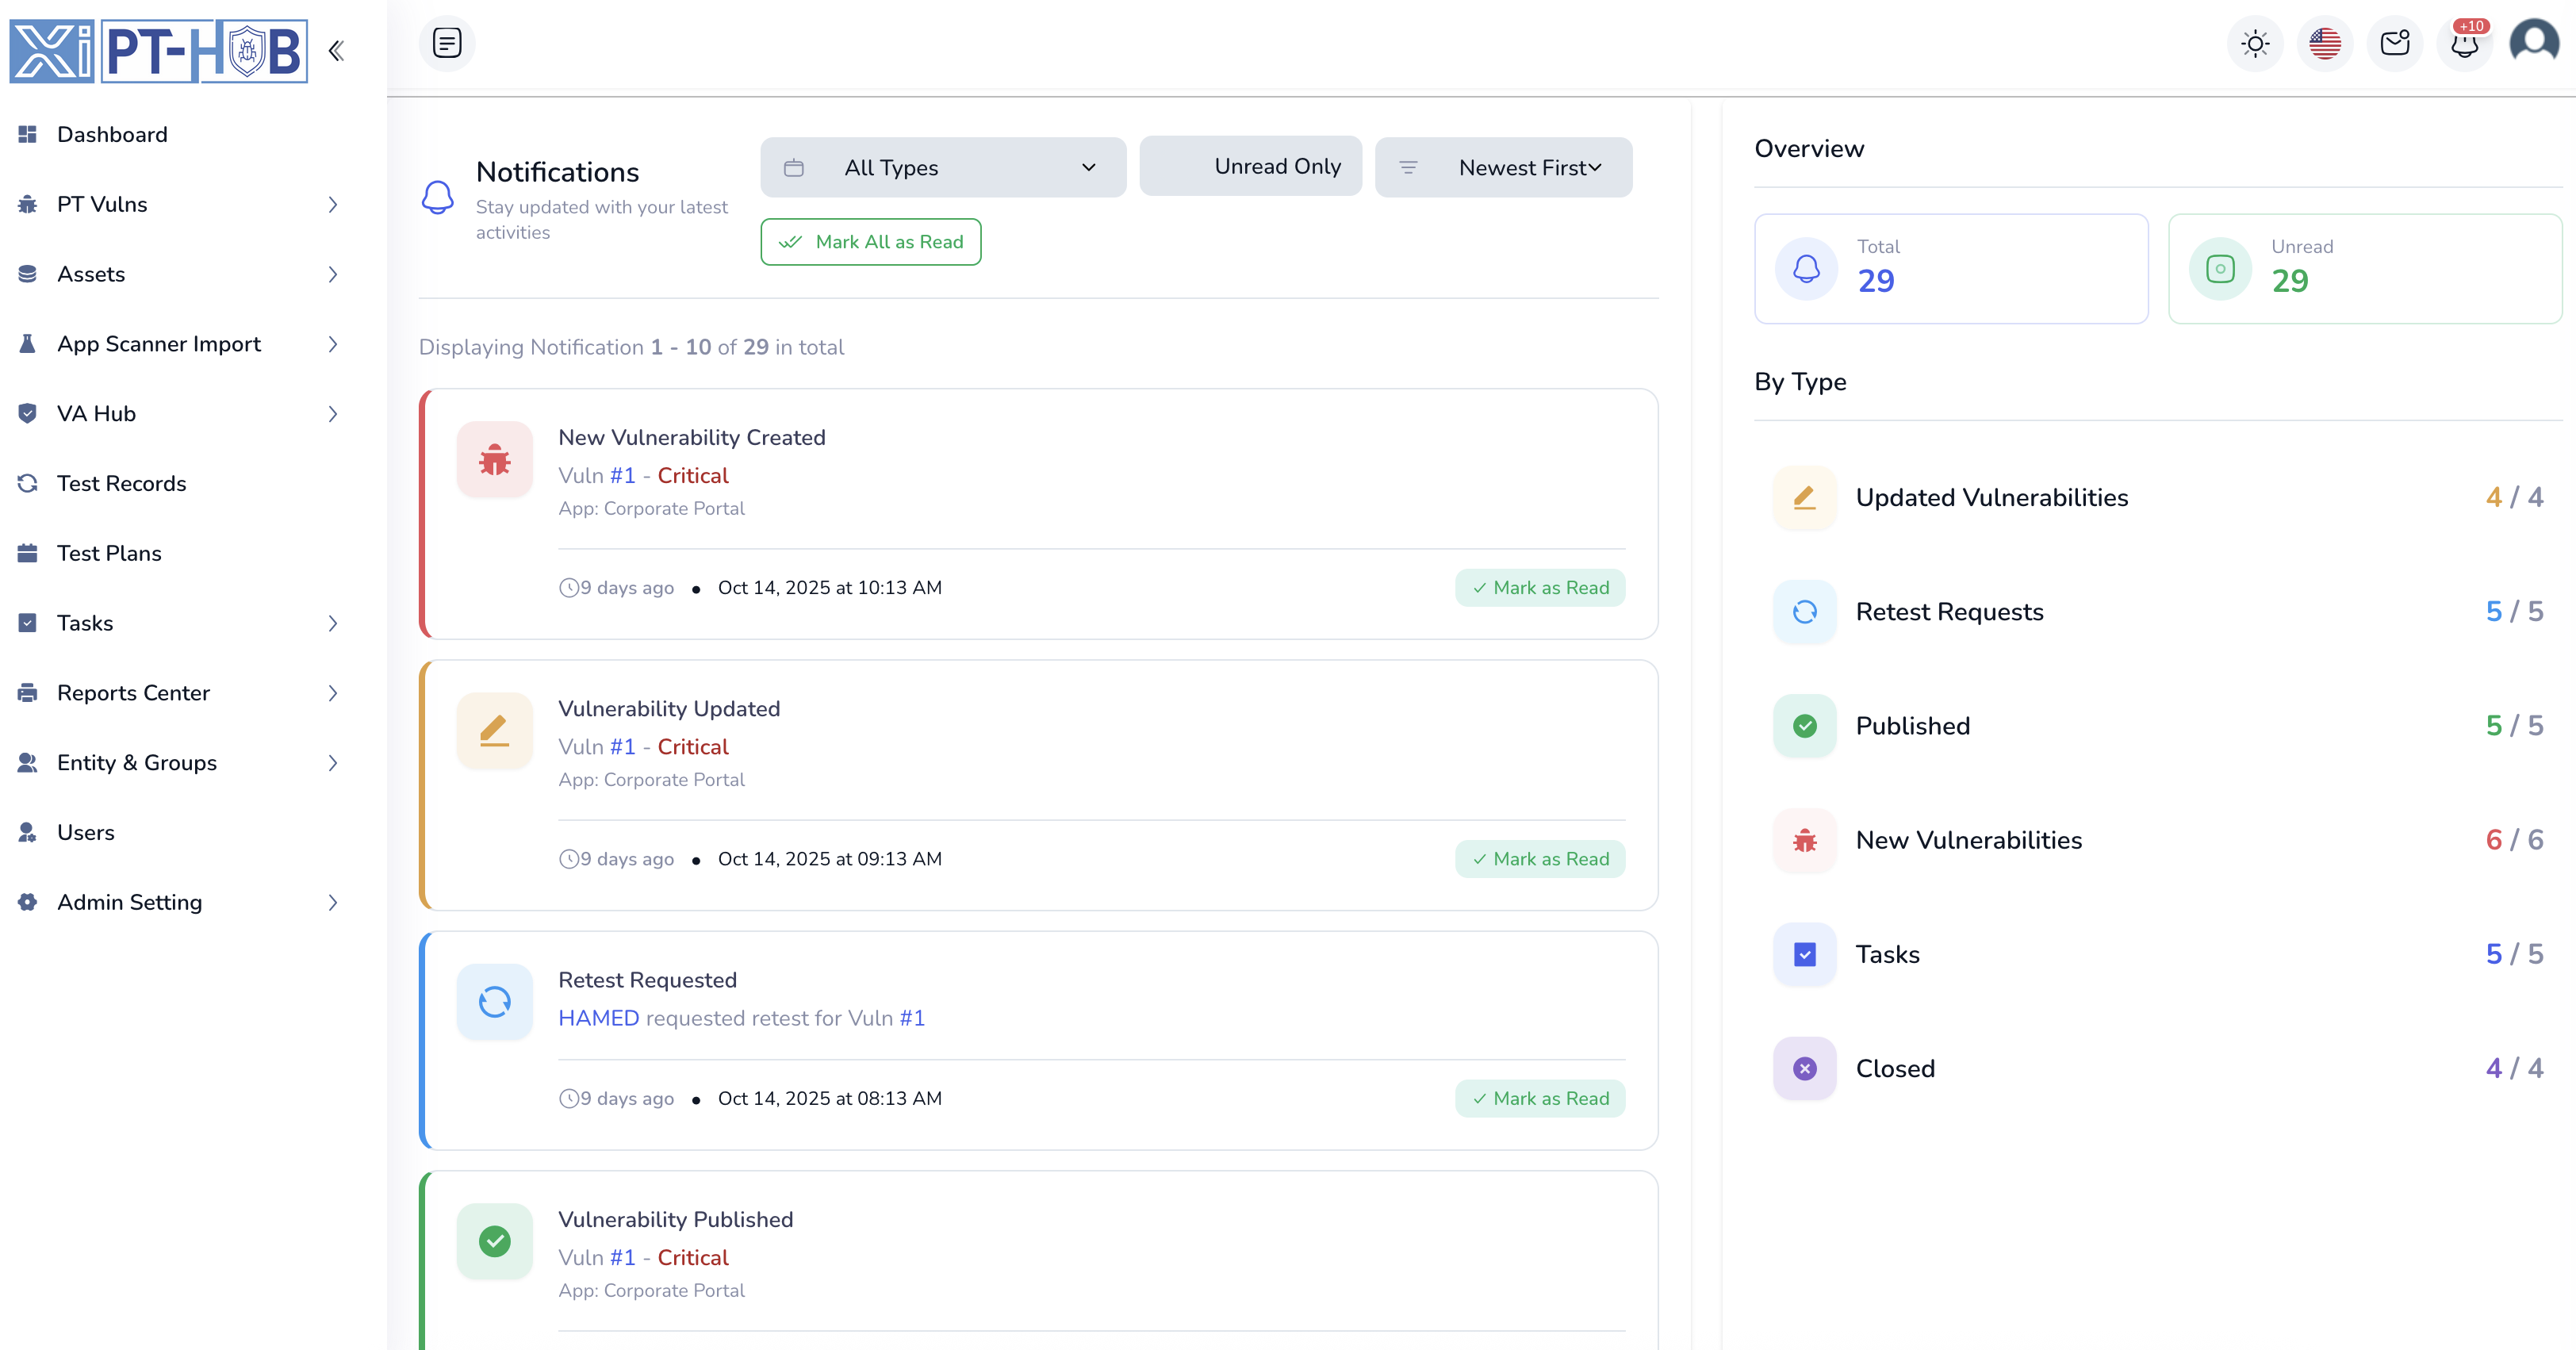Click the document icon in top bar
This screenshot has height=1350, width=2576.
(x=447, y=44)
